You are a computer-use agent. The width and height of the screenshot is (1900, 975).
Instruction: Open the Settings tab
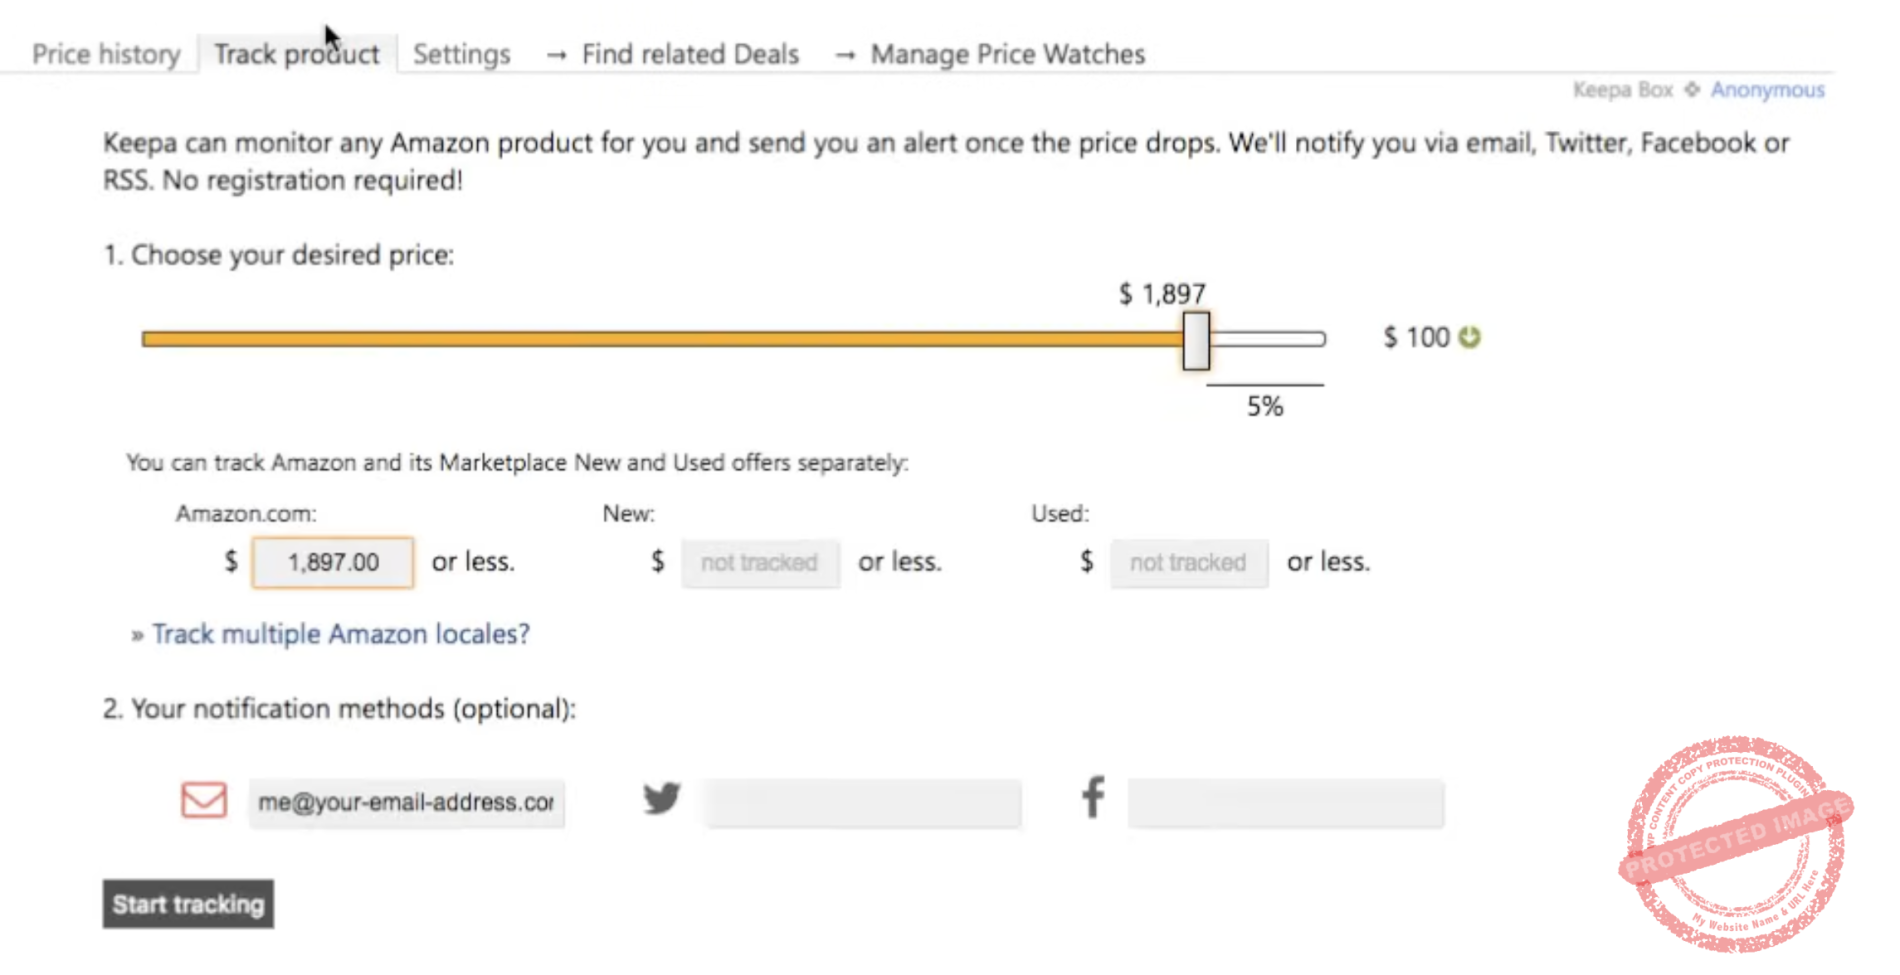(461, 54)
